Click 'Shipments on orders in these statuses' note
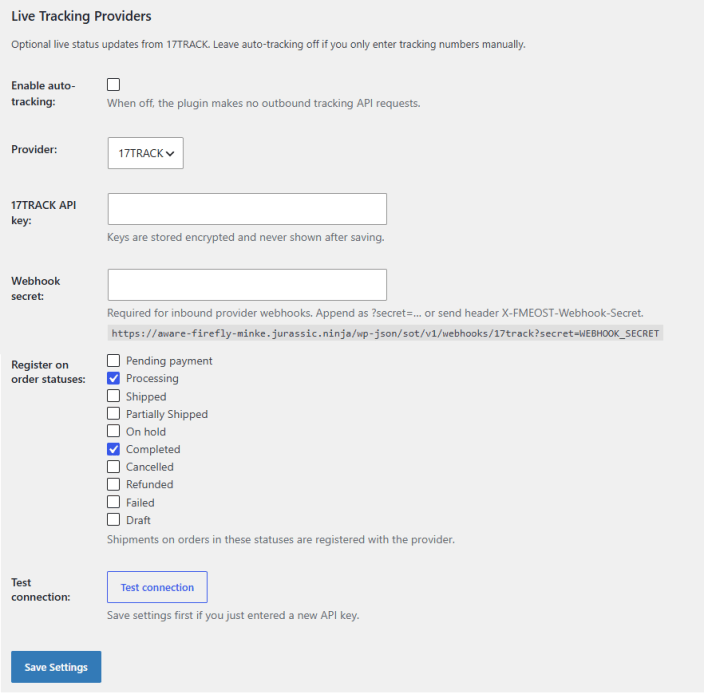Screen dimensions: 704x694 pos(281,539)
